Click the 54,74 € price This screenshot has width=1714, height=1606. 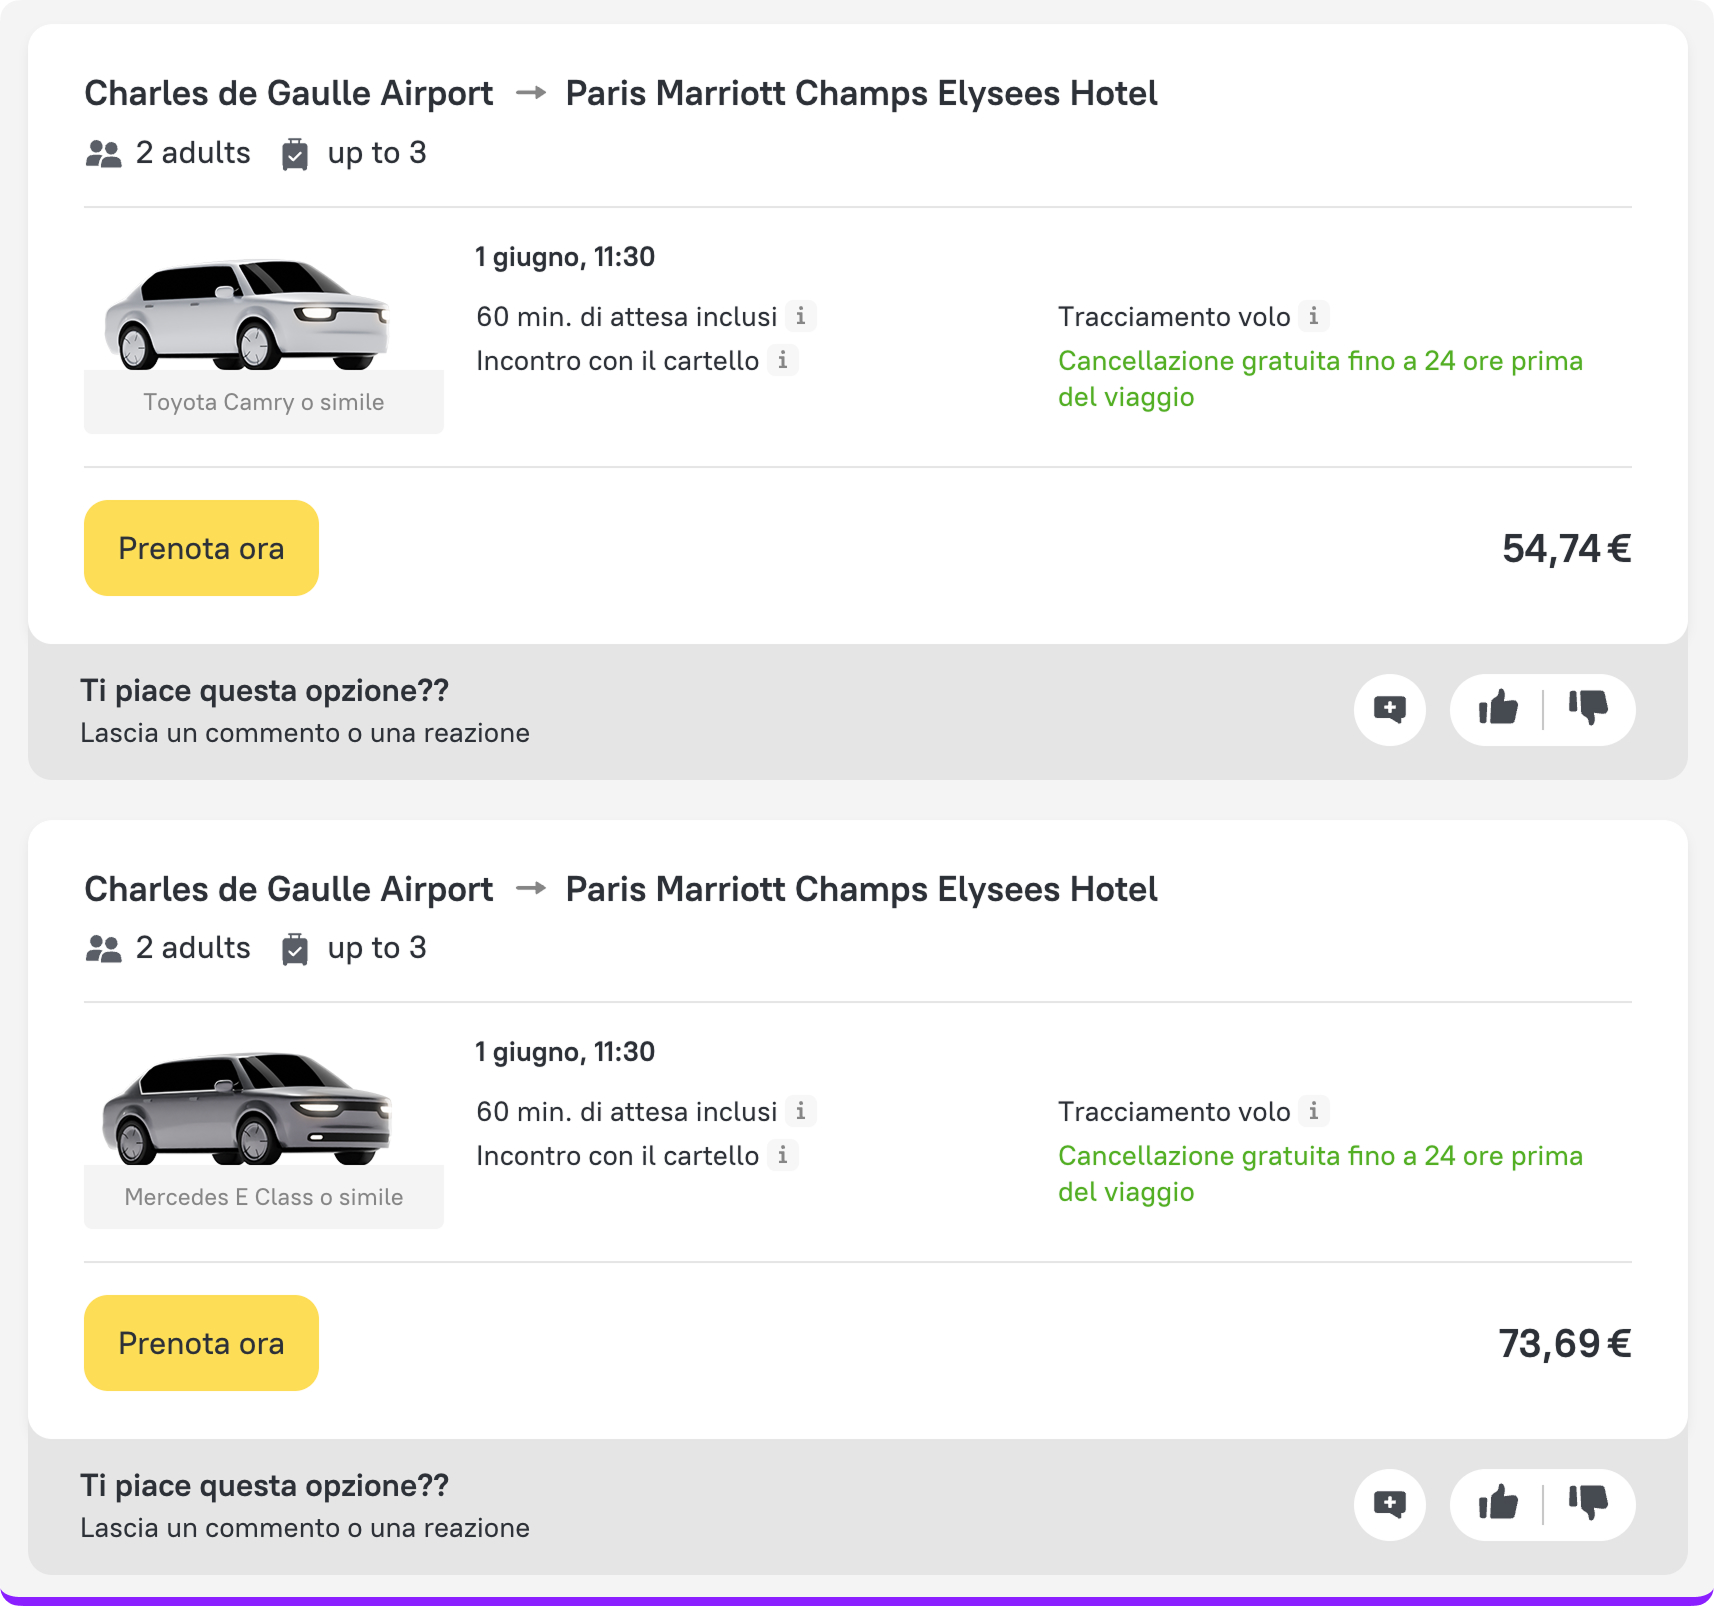[x=1566, y=549]
